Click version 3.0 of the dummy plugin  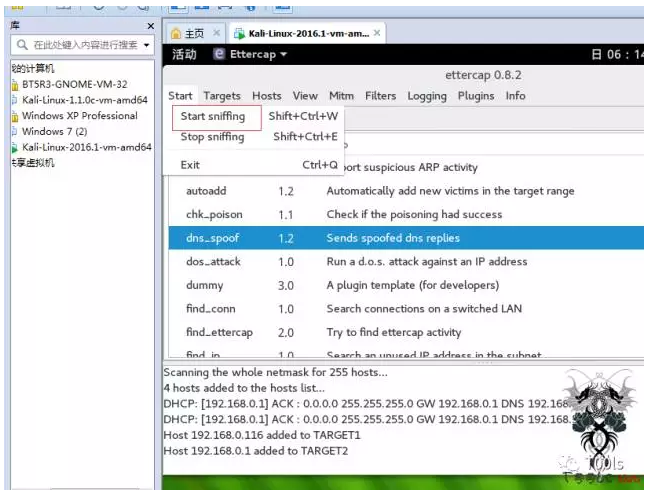(286, 286)
